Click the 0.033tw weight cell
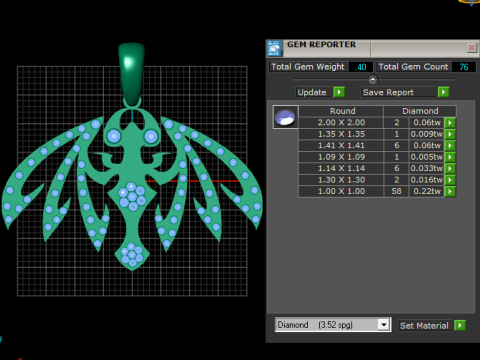The width and height of the screenshot is (480, 360). [x=427, y=168]
